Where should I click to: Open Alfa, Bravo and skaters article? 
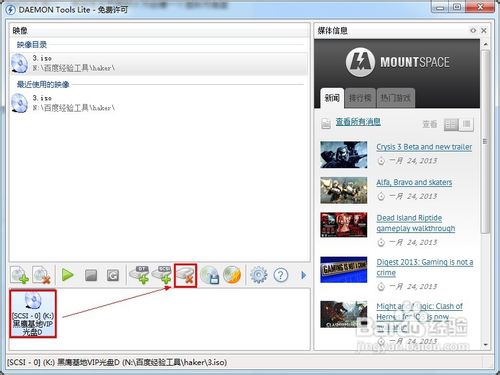(414, 182)
